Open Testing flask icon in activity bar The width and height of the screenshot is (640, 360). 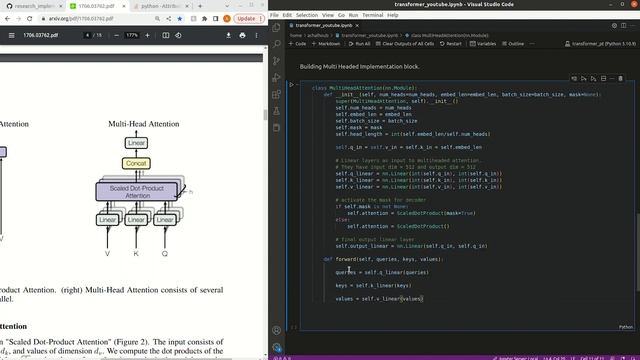point(276,111)
